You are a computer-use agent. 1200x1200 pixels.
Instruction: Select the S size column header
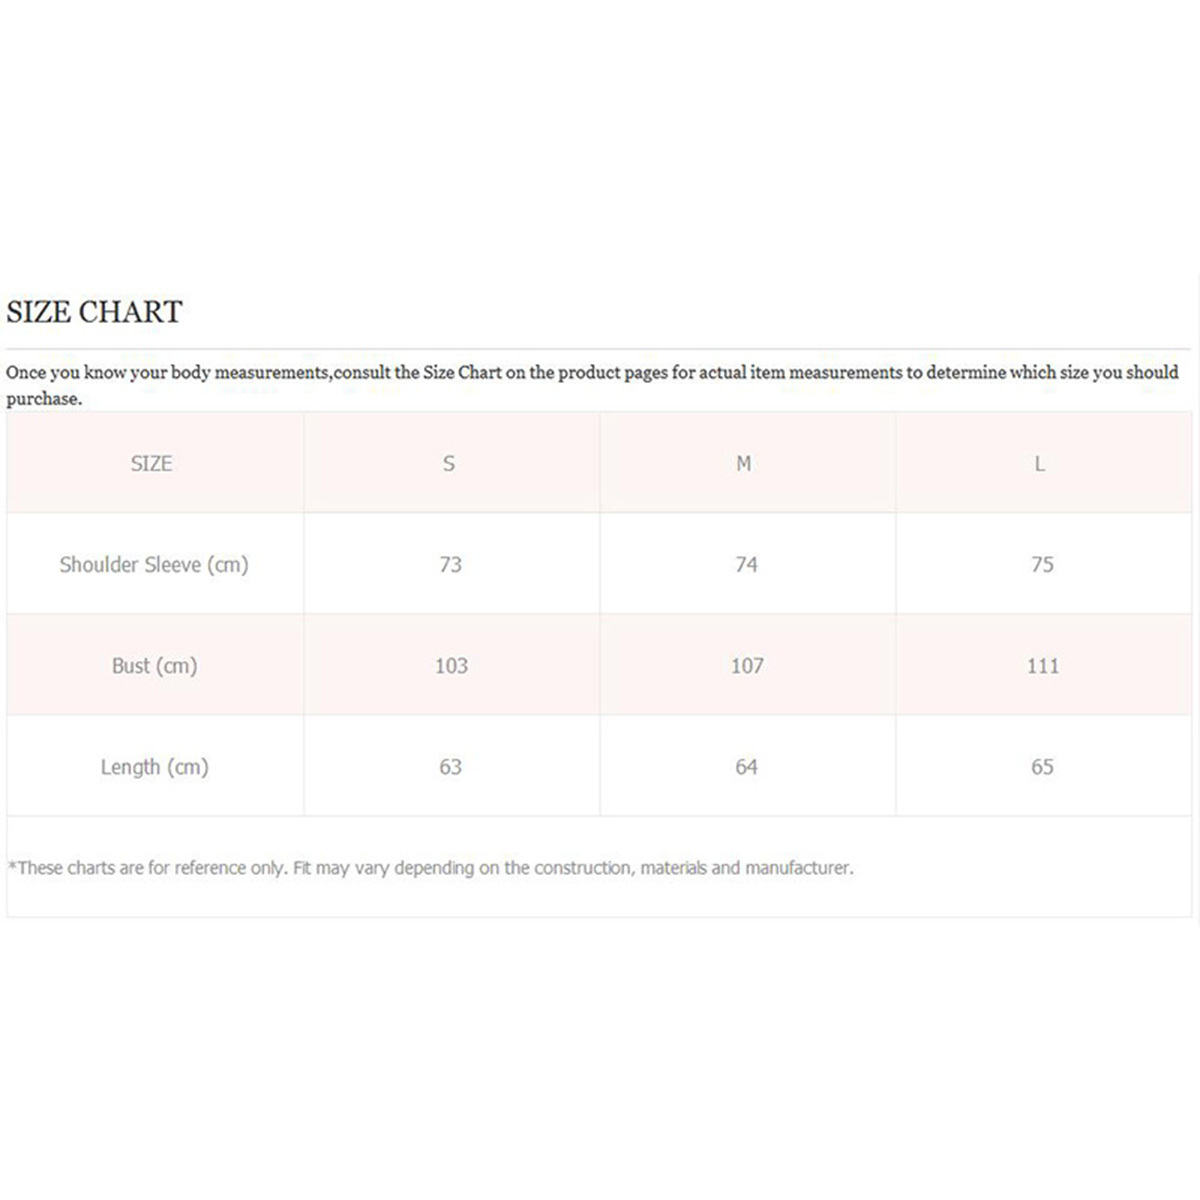tap(449, 464)
